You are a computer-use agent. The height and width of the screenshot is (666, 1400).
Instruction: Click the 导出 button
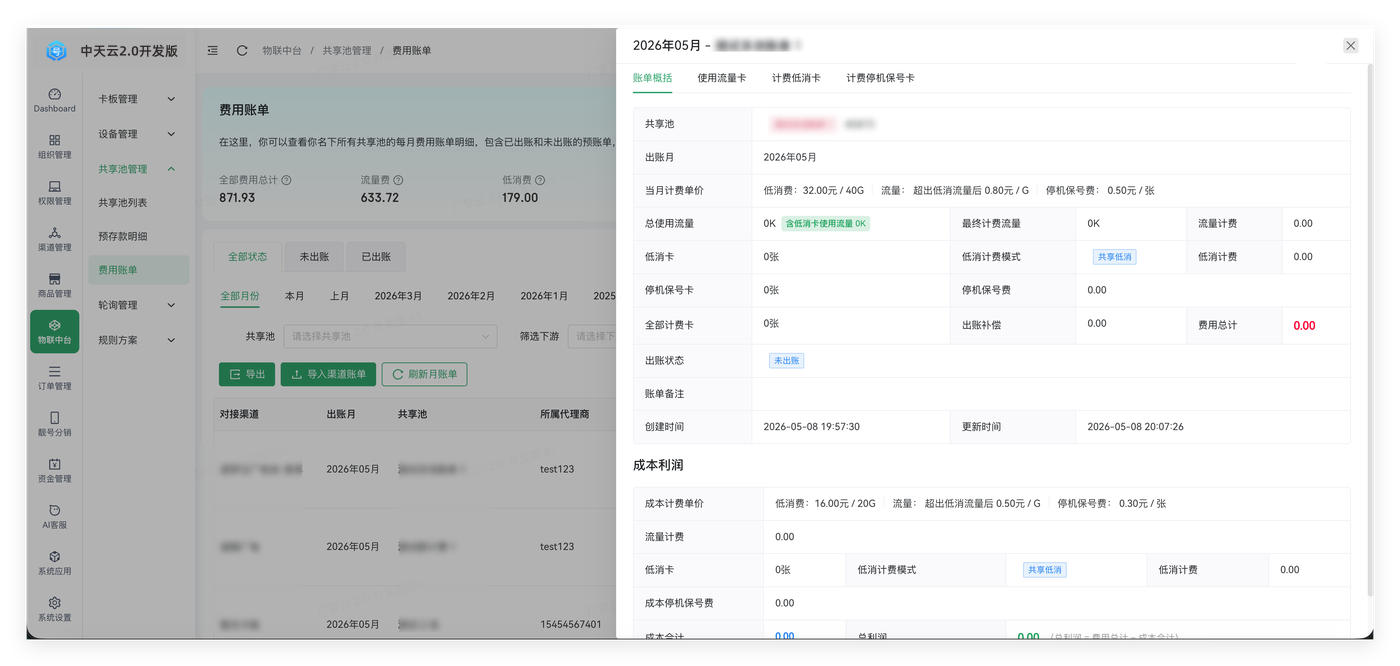point(247,374)
